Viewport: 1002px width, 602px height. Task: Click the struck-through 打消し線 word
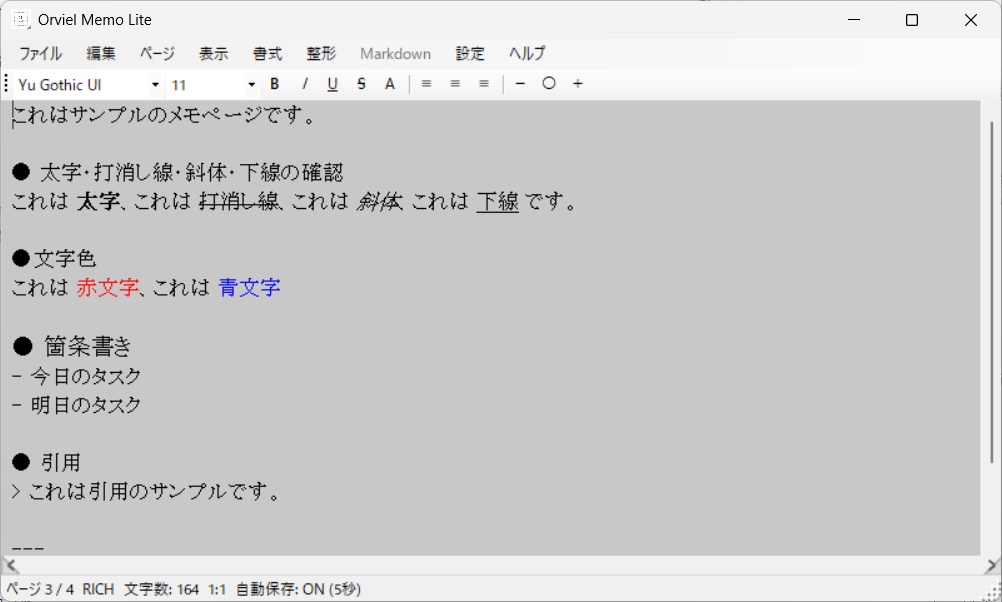[239, 201]
